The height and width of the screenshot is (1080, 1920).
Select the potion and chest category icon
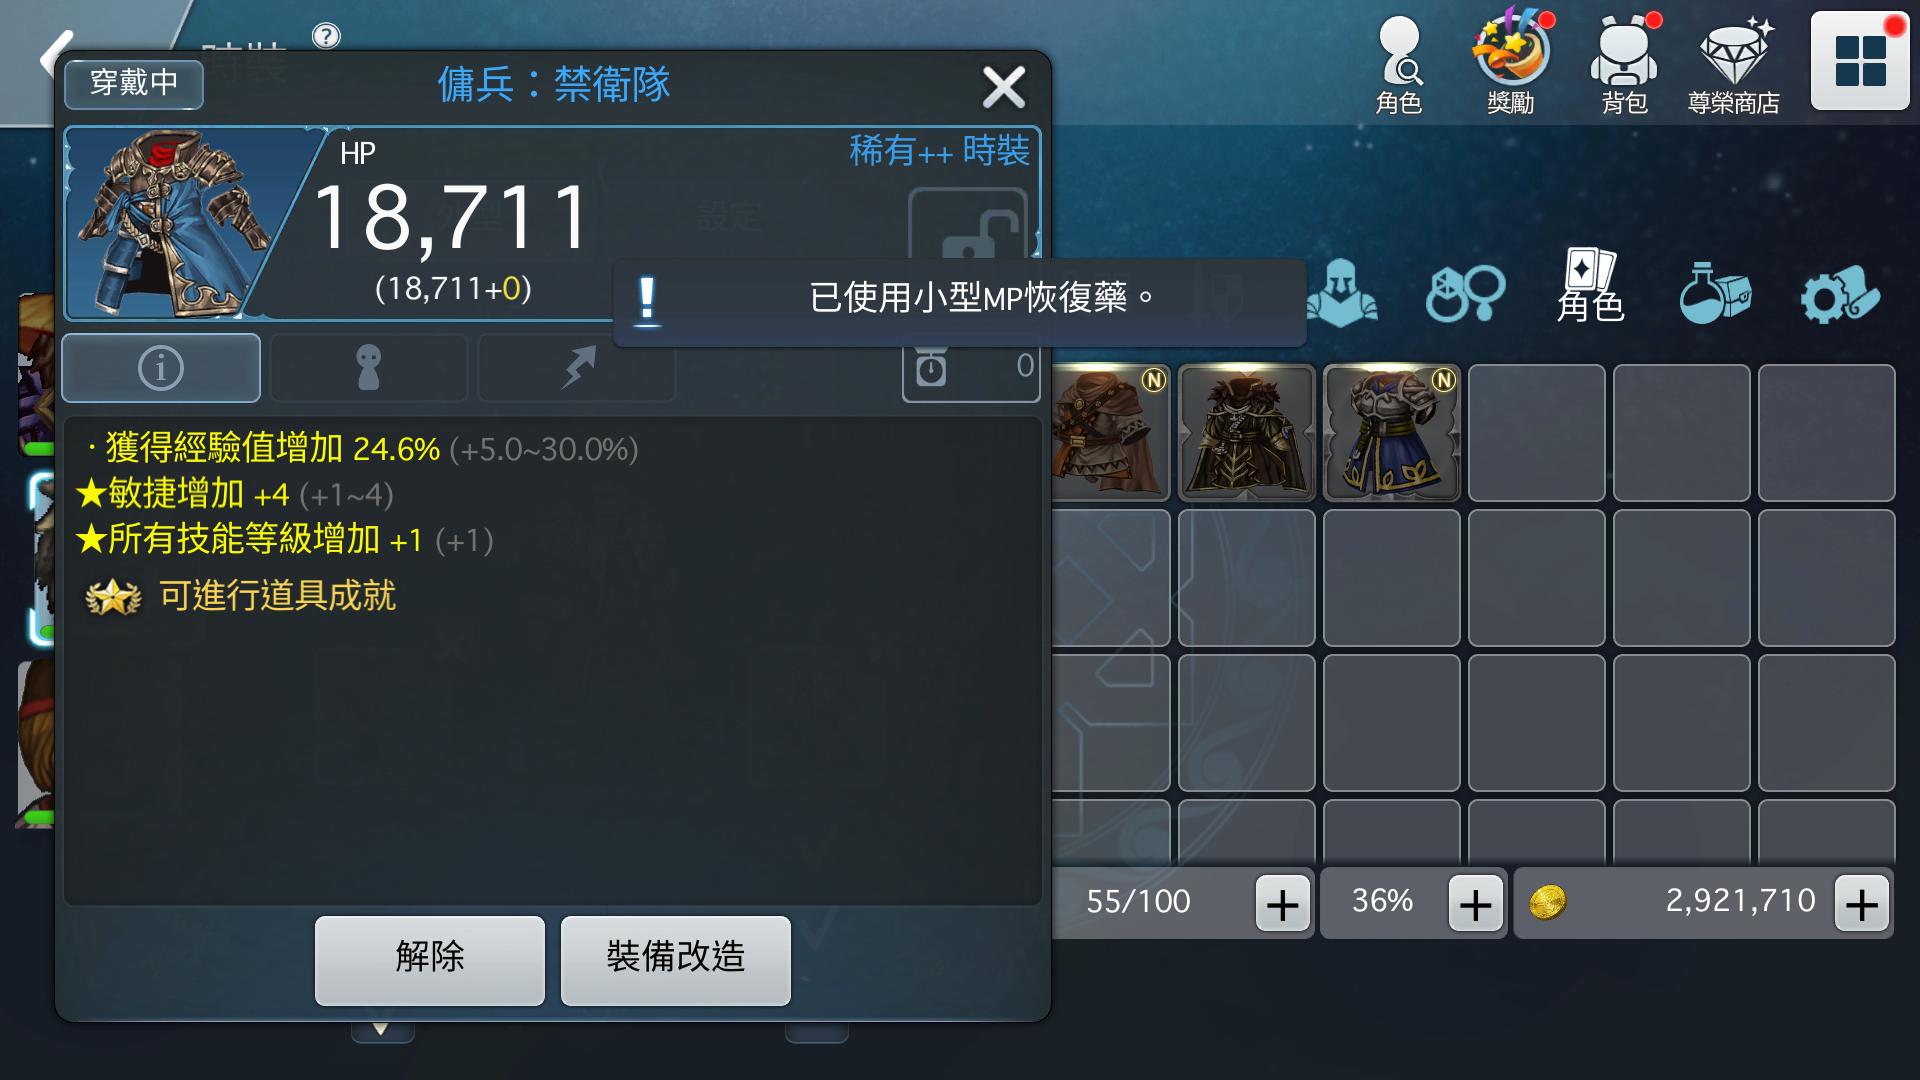coord(1714,293)
